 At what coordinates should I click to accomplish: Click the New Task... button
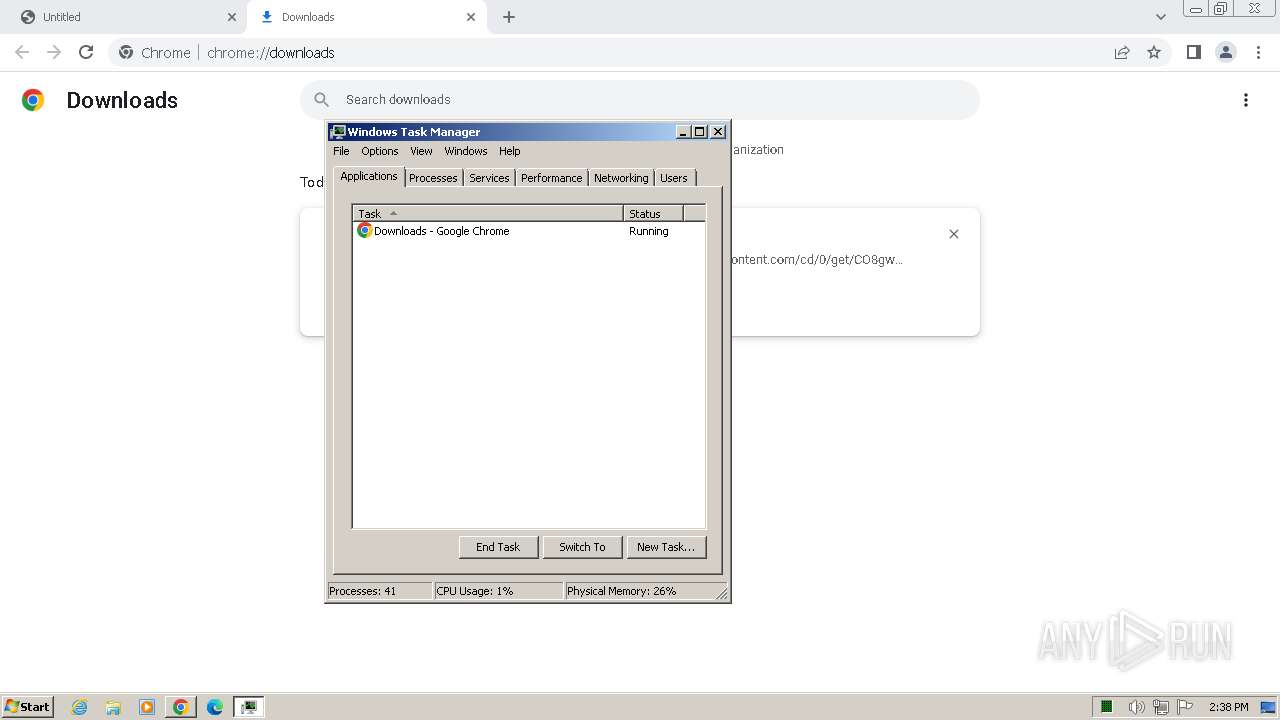coord(666,547)
